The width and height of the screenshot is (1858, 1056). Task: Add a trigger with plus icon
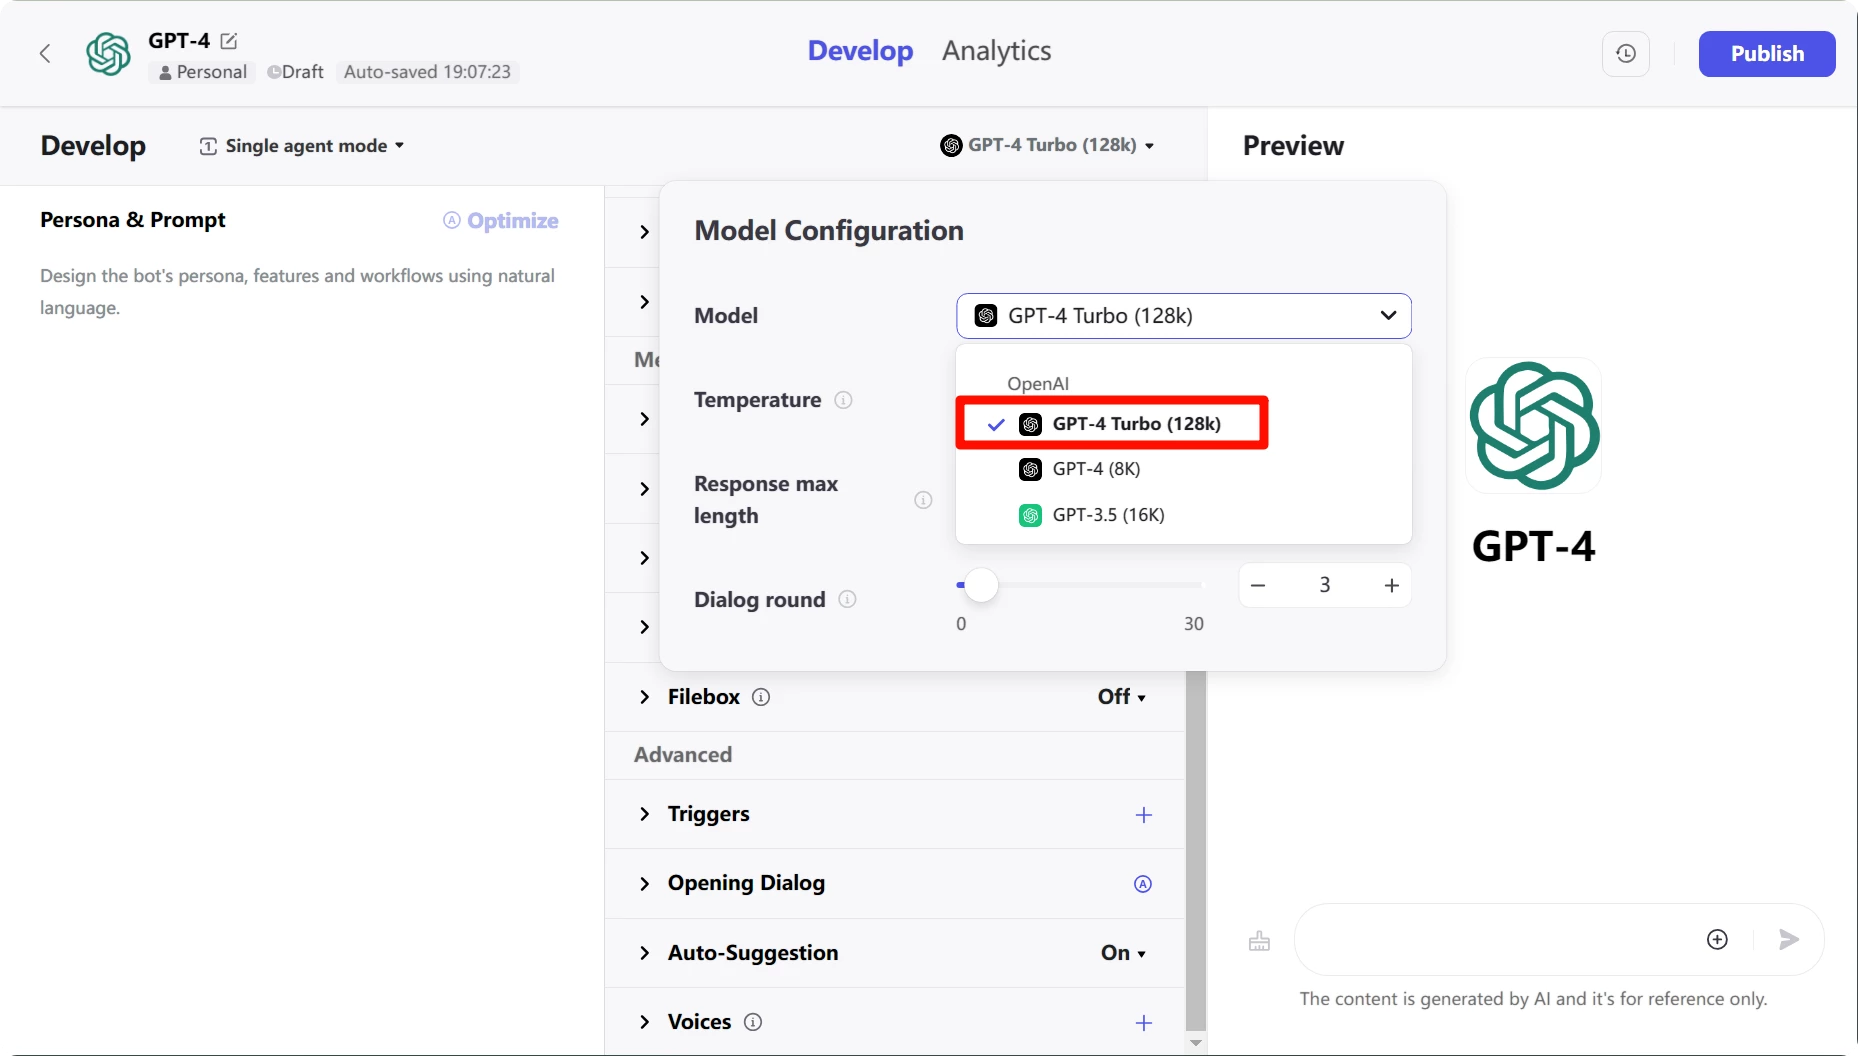(1144, 815)
